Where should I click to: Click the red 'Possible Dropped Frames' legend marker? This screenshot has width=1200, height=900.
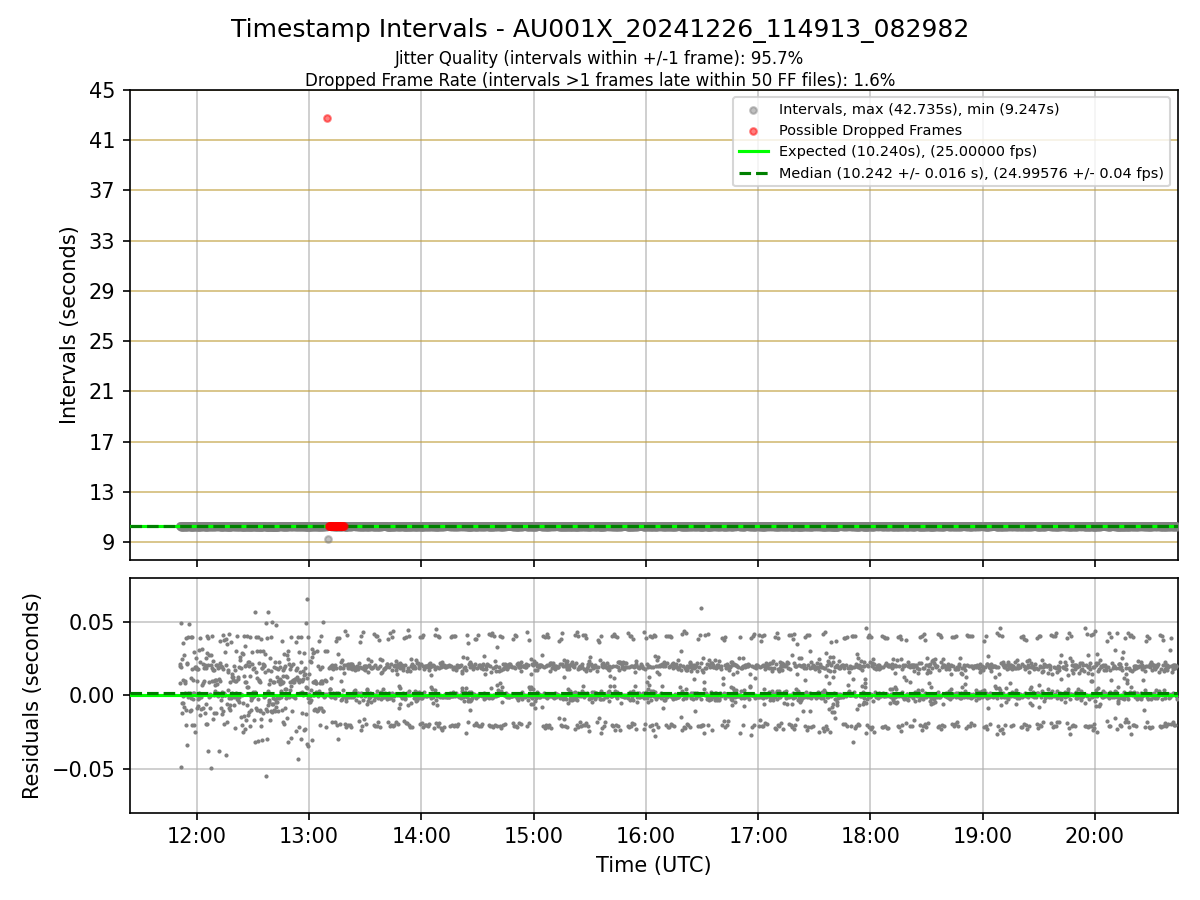tap(754, 130)
